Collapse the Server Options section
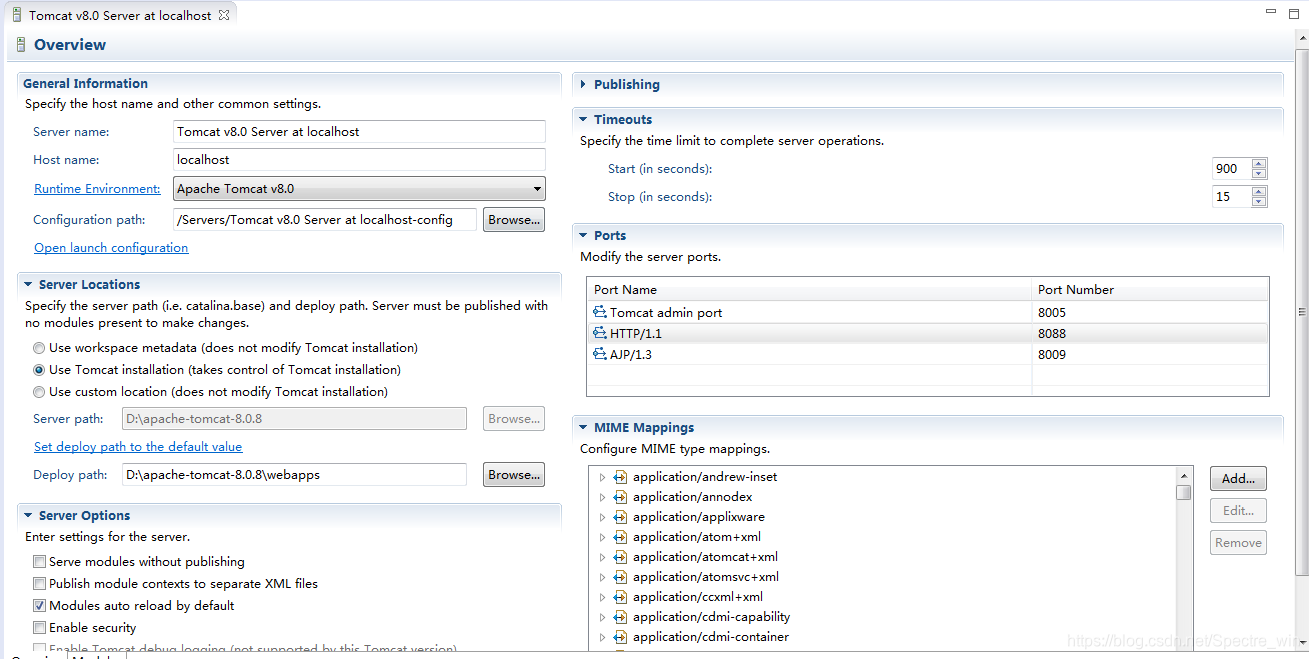 point(28,516)
